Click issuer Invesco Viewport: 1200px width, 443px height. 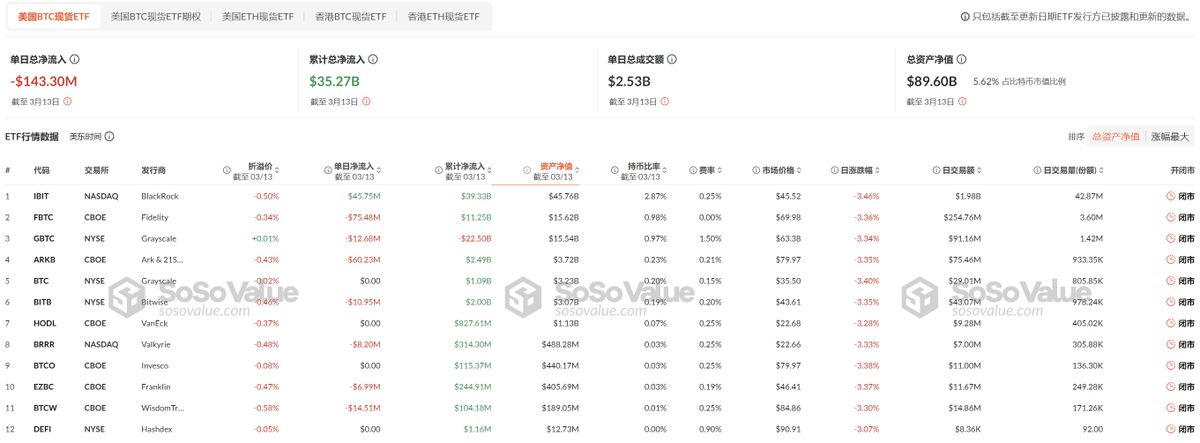coord(155,365)
